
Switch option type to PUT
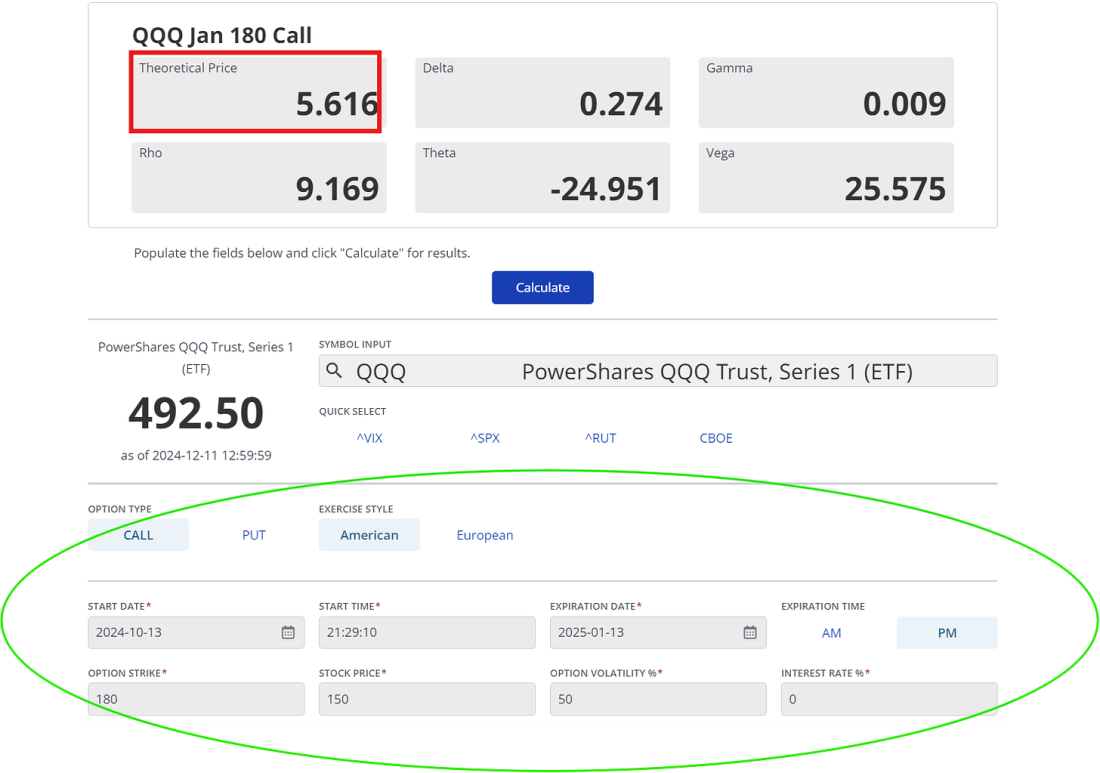click(253, 534)
